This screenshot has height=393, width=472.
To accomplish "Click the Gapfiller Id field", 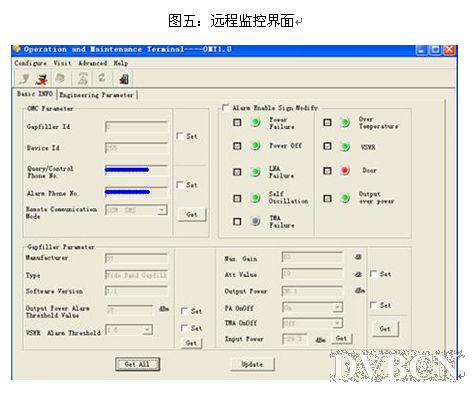I will pyautogui.click(x=136, y=127).
